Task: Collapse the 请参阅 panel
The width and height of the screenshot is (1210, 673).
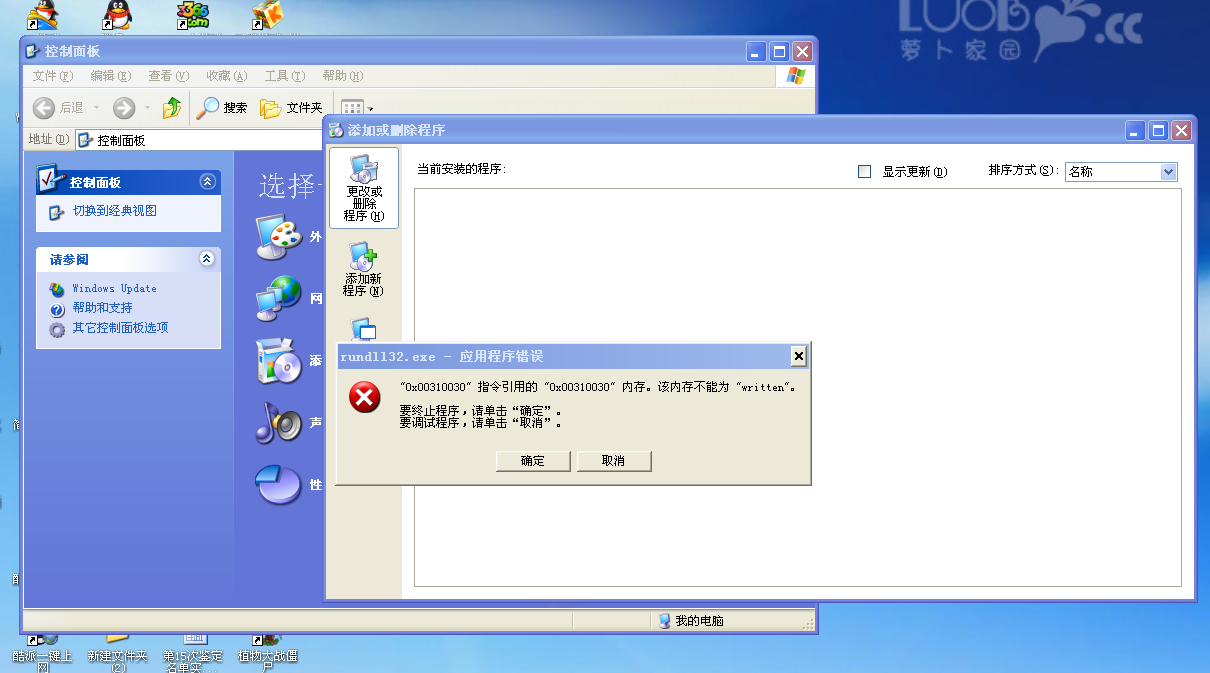Action: [207, 259]
